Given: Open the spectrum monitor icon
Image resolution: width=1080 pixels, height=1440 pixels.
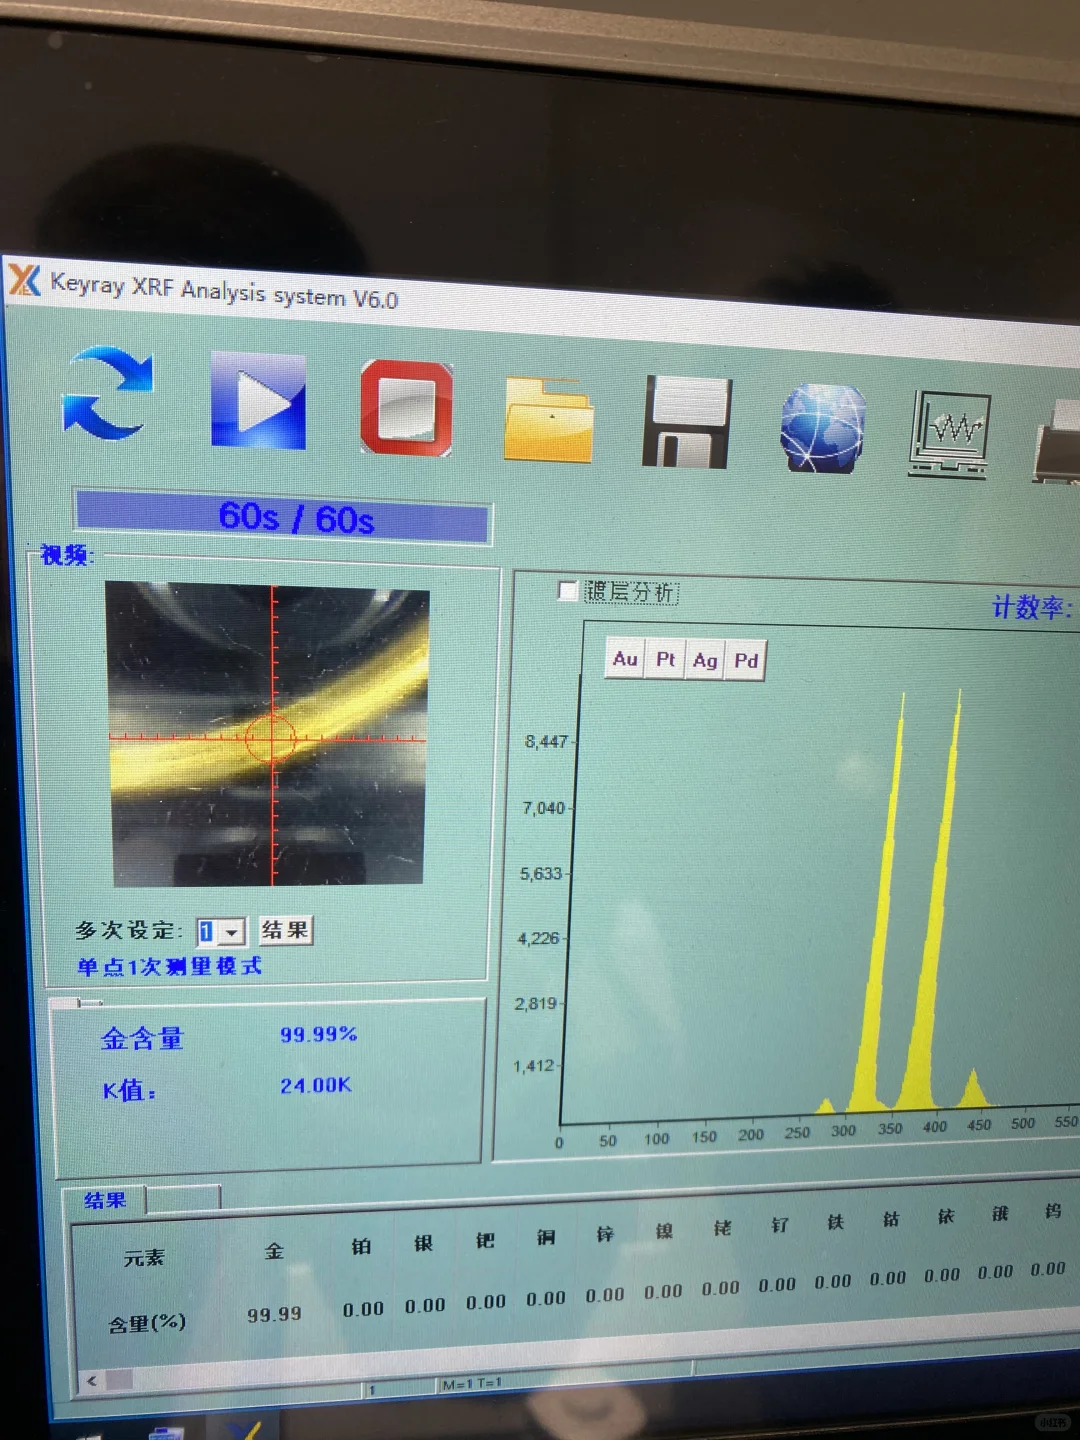Looking at the screenshot, I should click(950, 434).
